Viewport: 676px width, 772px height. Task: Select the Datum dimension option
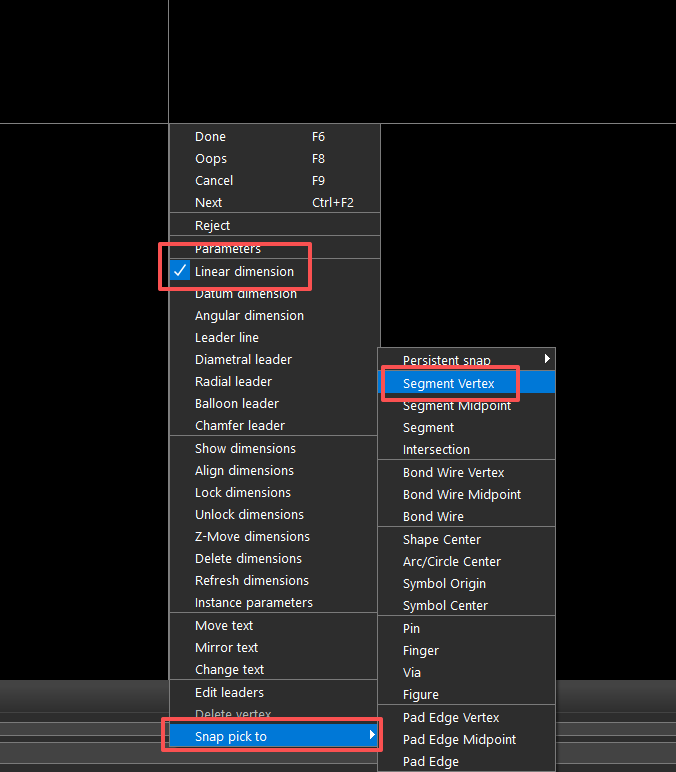[x=245, y=293]
